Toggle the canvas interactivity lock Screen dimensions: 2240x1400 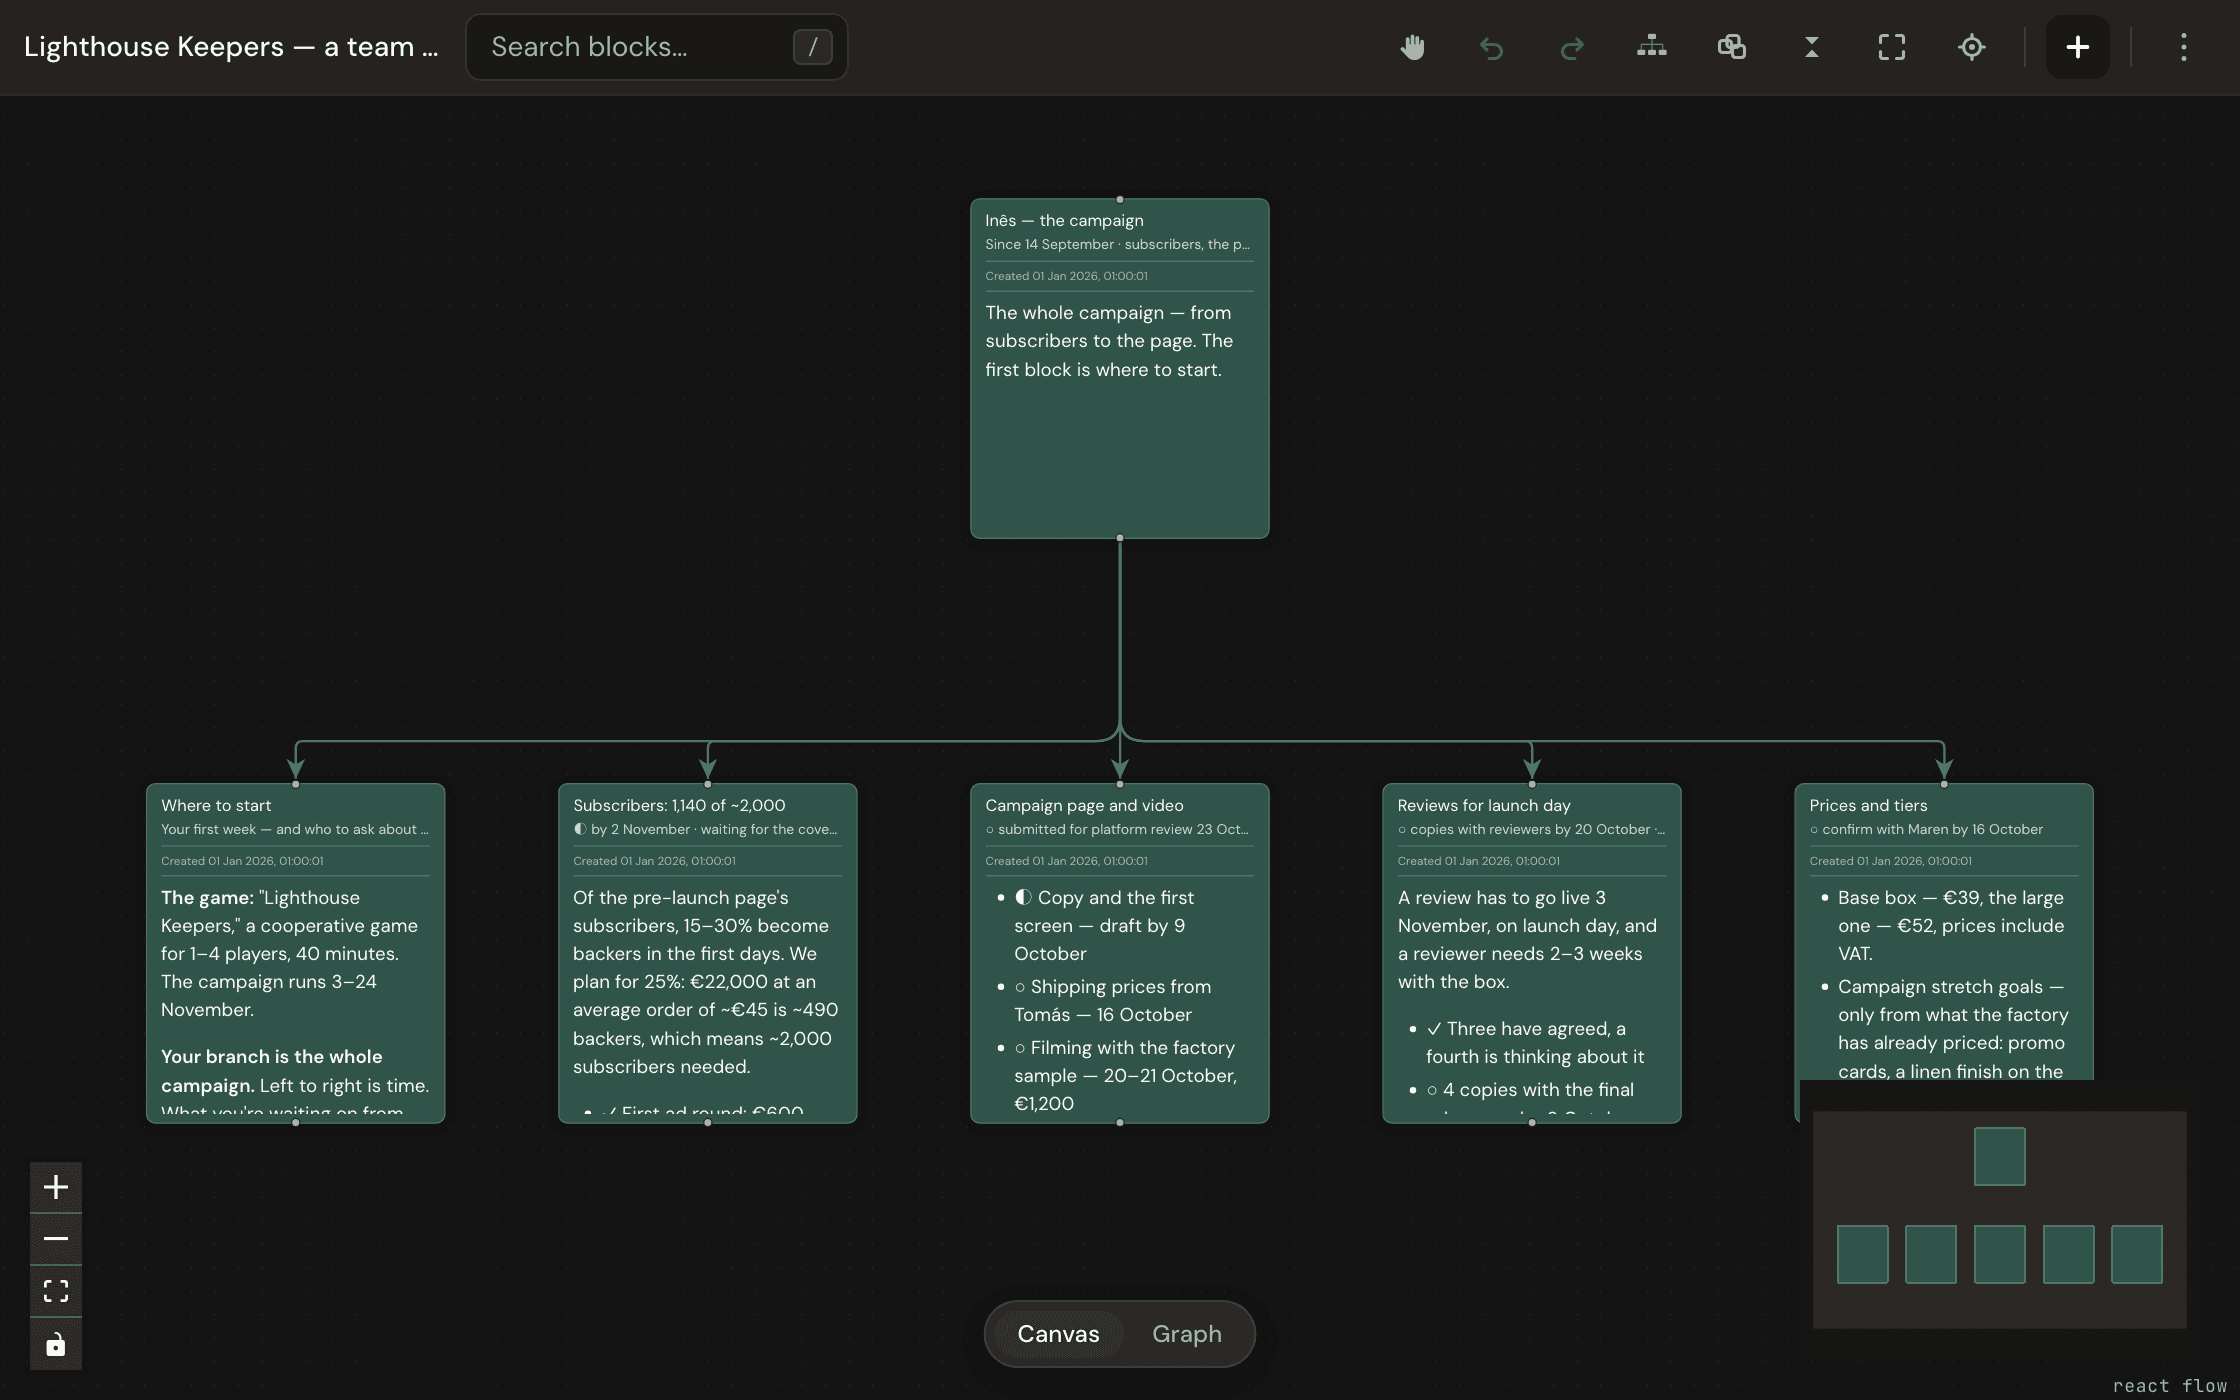click(56, 1344)
